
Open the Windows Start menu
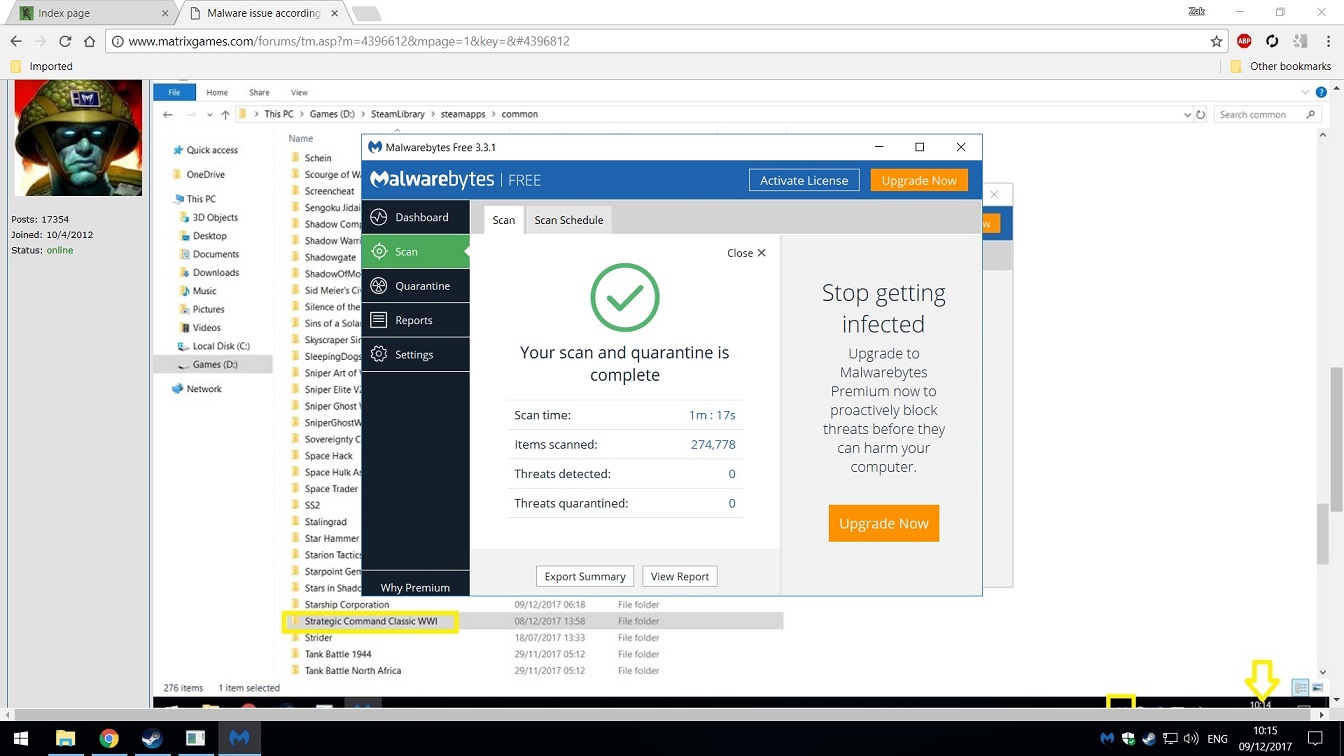(x=21, y=738)
